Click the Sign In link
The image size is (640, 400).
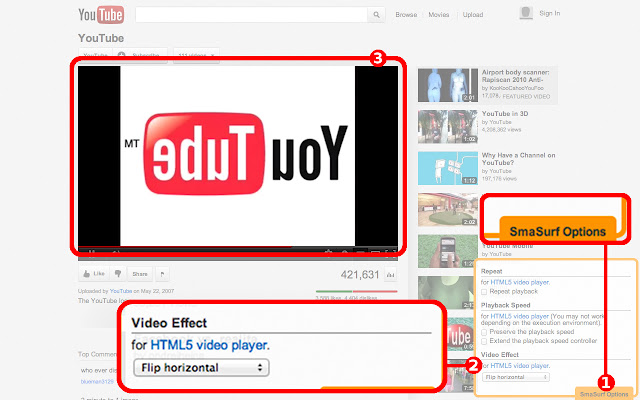point(550,13)
